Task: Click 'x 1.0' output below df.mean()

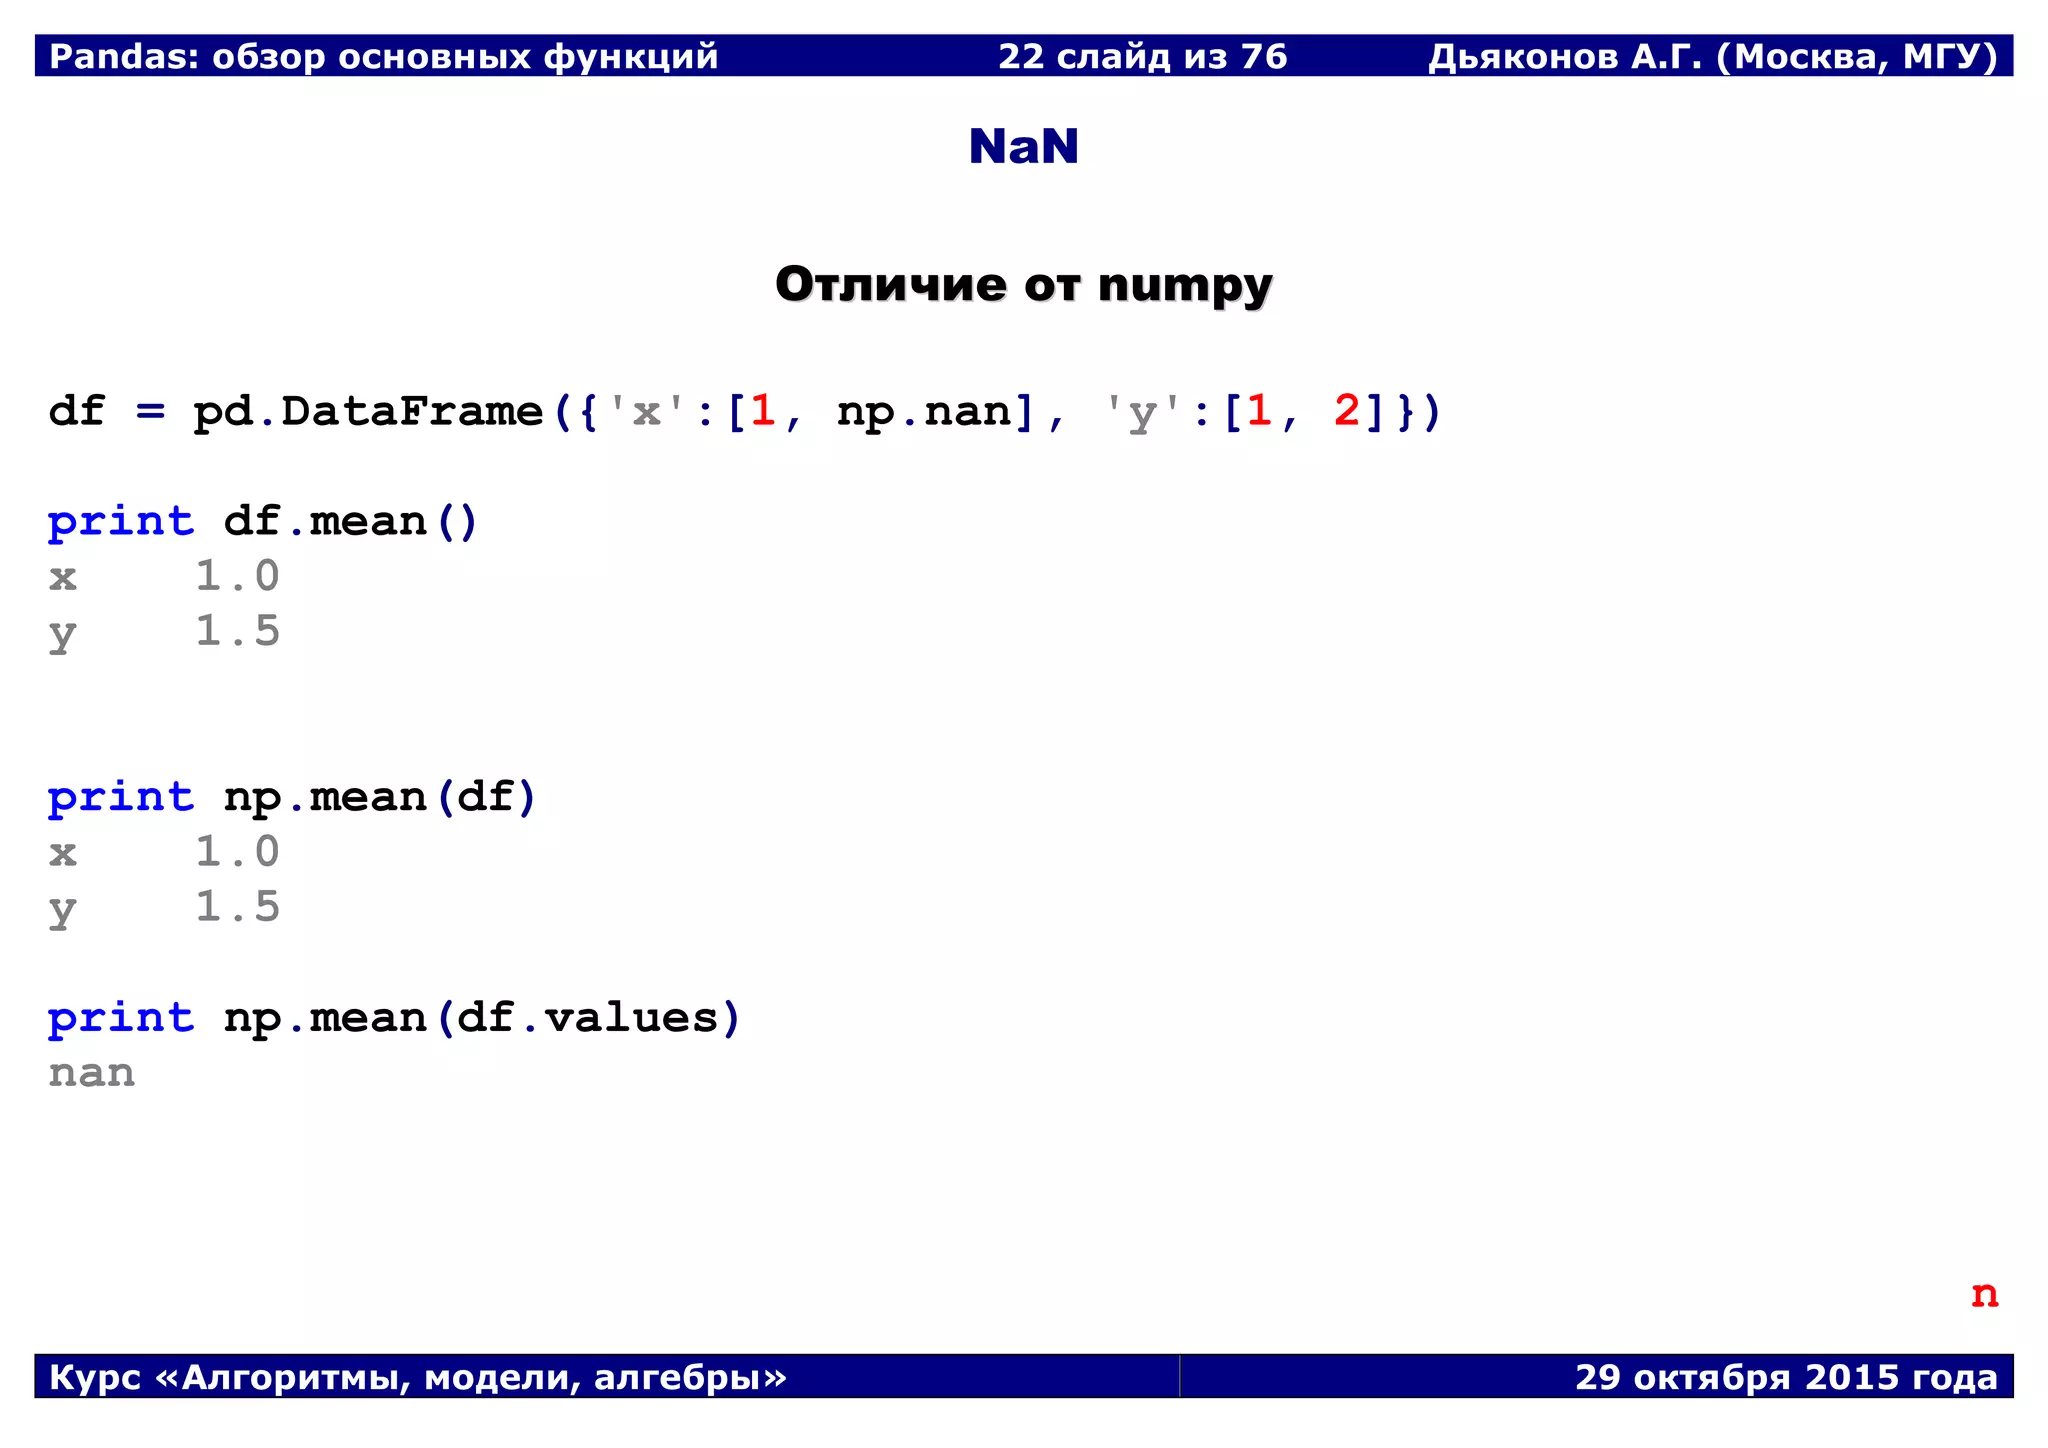Action: click(165, 577)
